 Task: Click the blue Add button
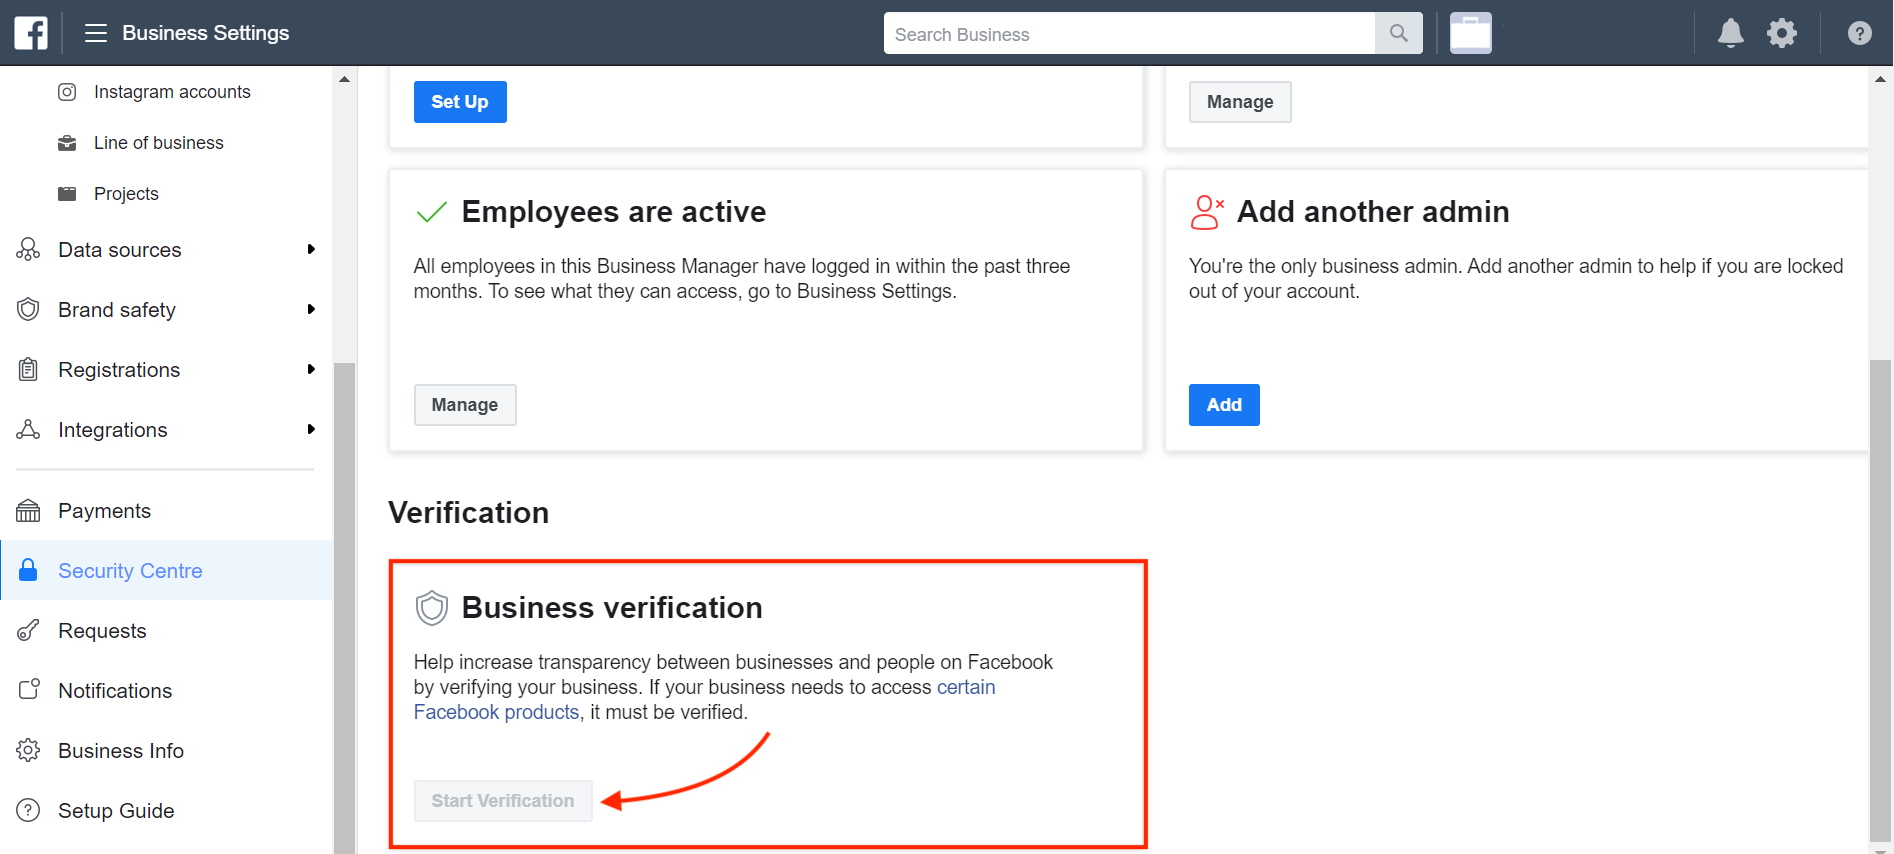1224,405
